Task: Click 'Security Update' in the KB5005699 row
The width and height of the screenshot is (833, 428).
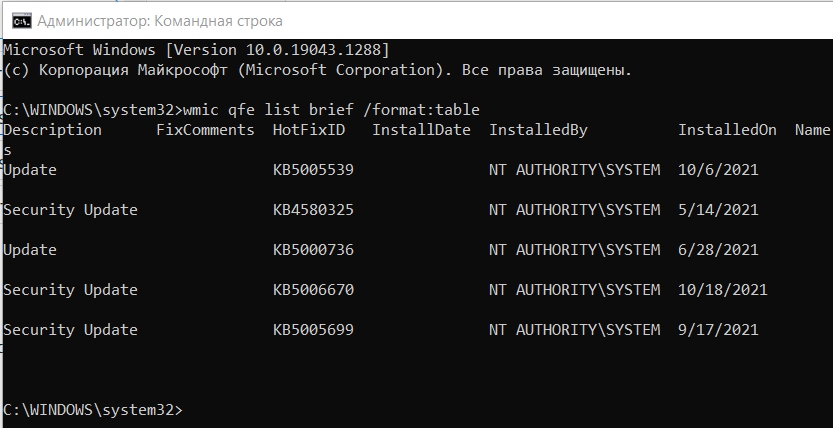Action: pos(71,330)
